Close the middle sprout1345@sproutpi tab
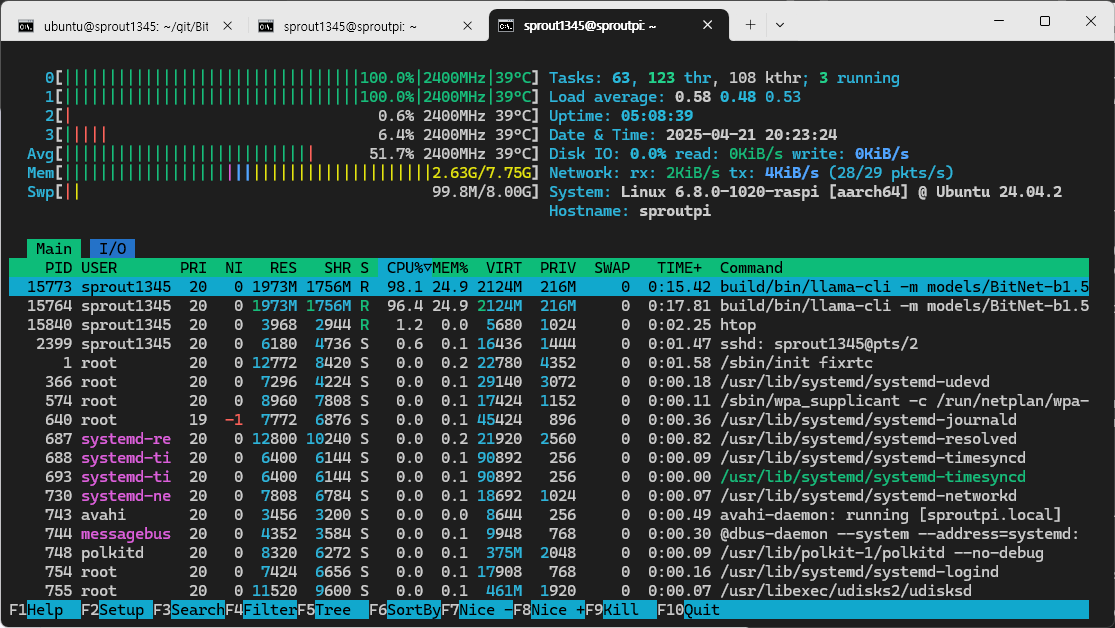This screenshot has width=1115, height=628. click(467, 26)
